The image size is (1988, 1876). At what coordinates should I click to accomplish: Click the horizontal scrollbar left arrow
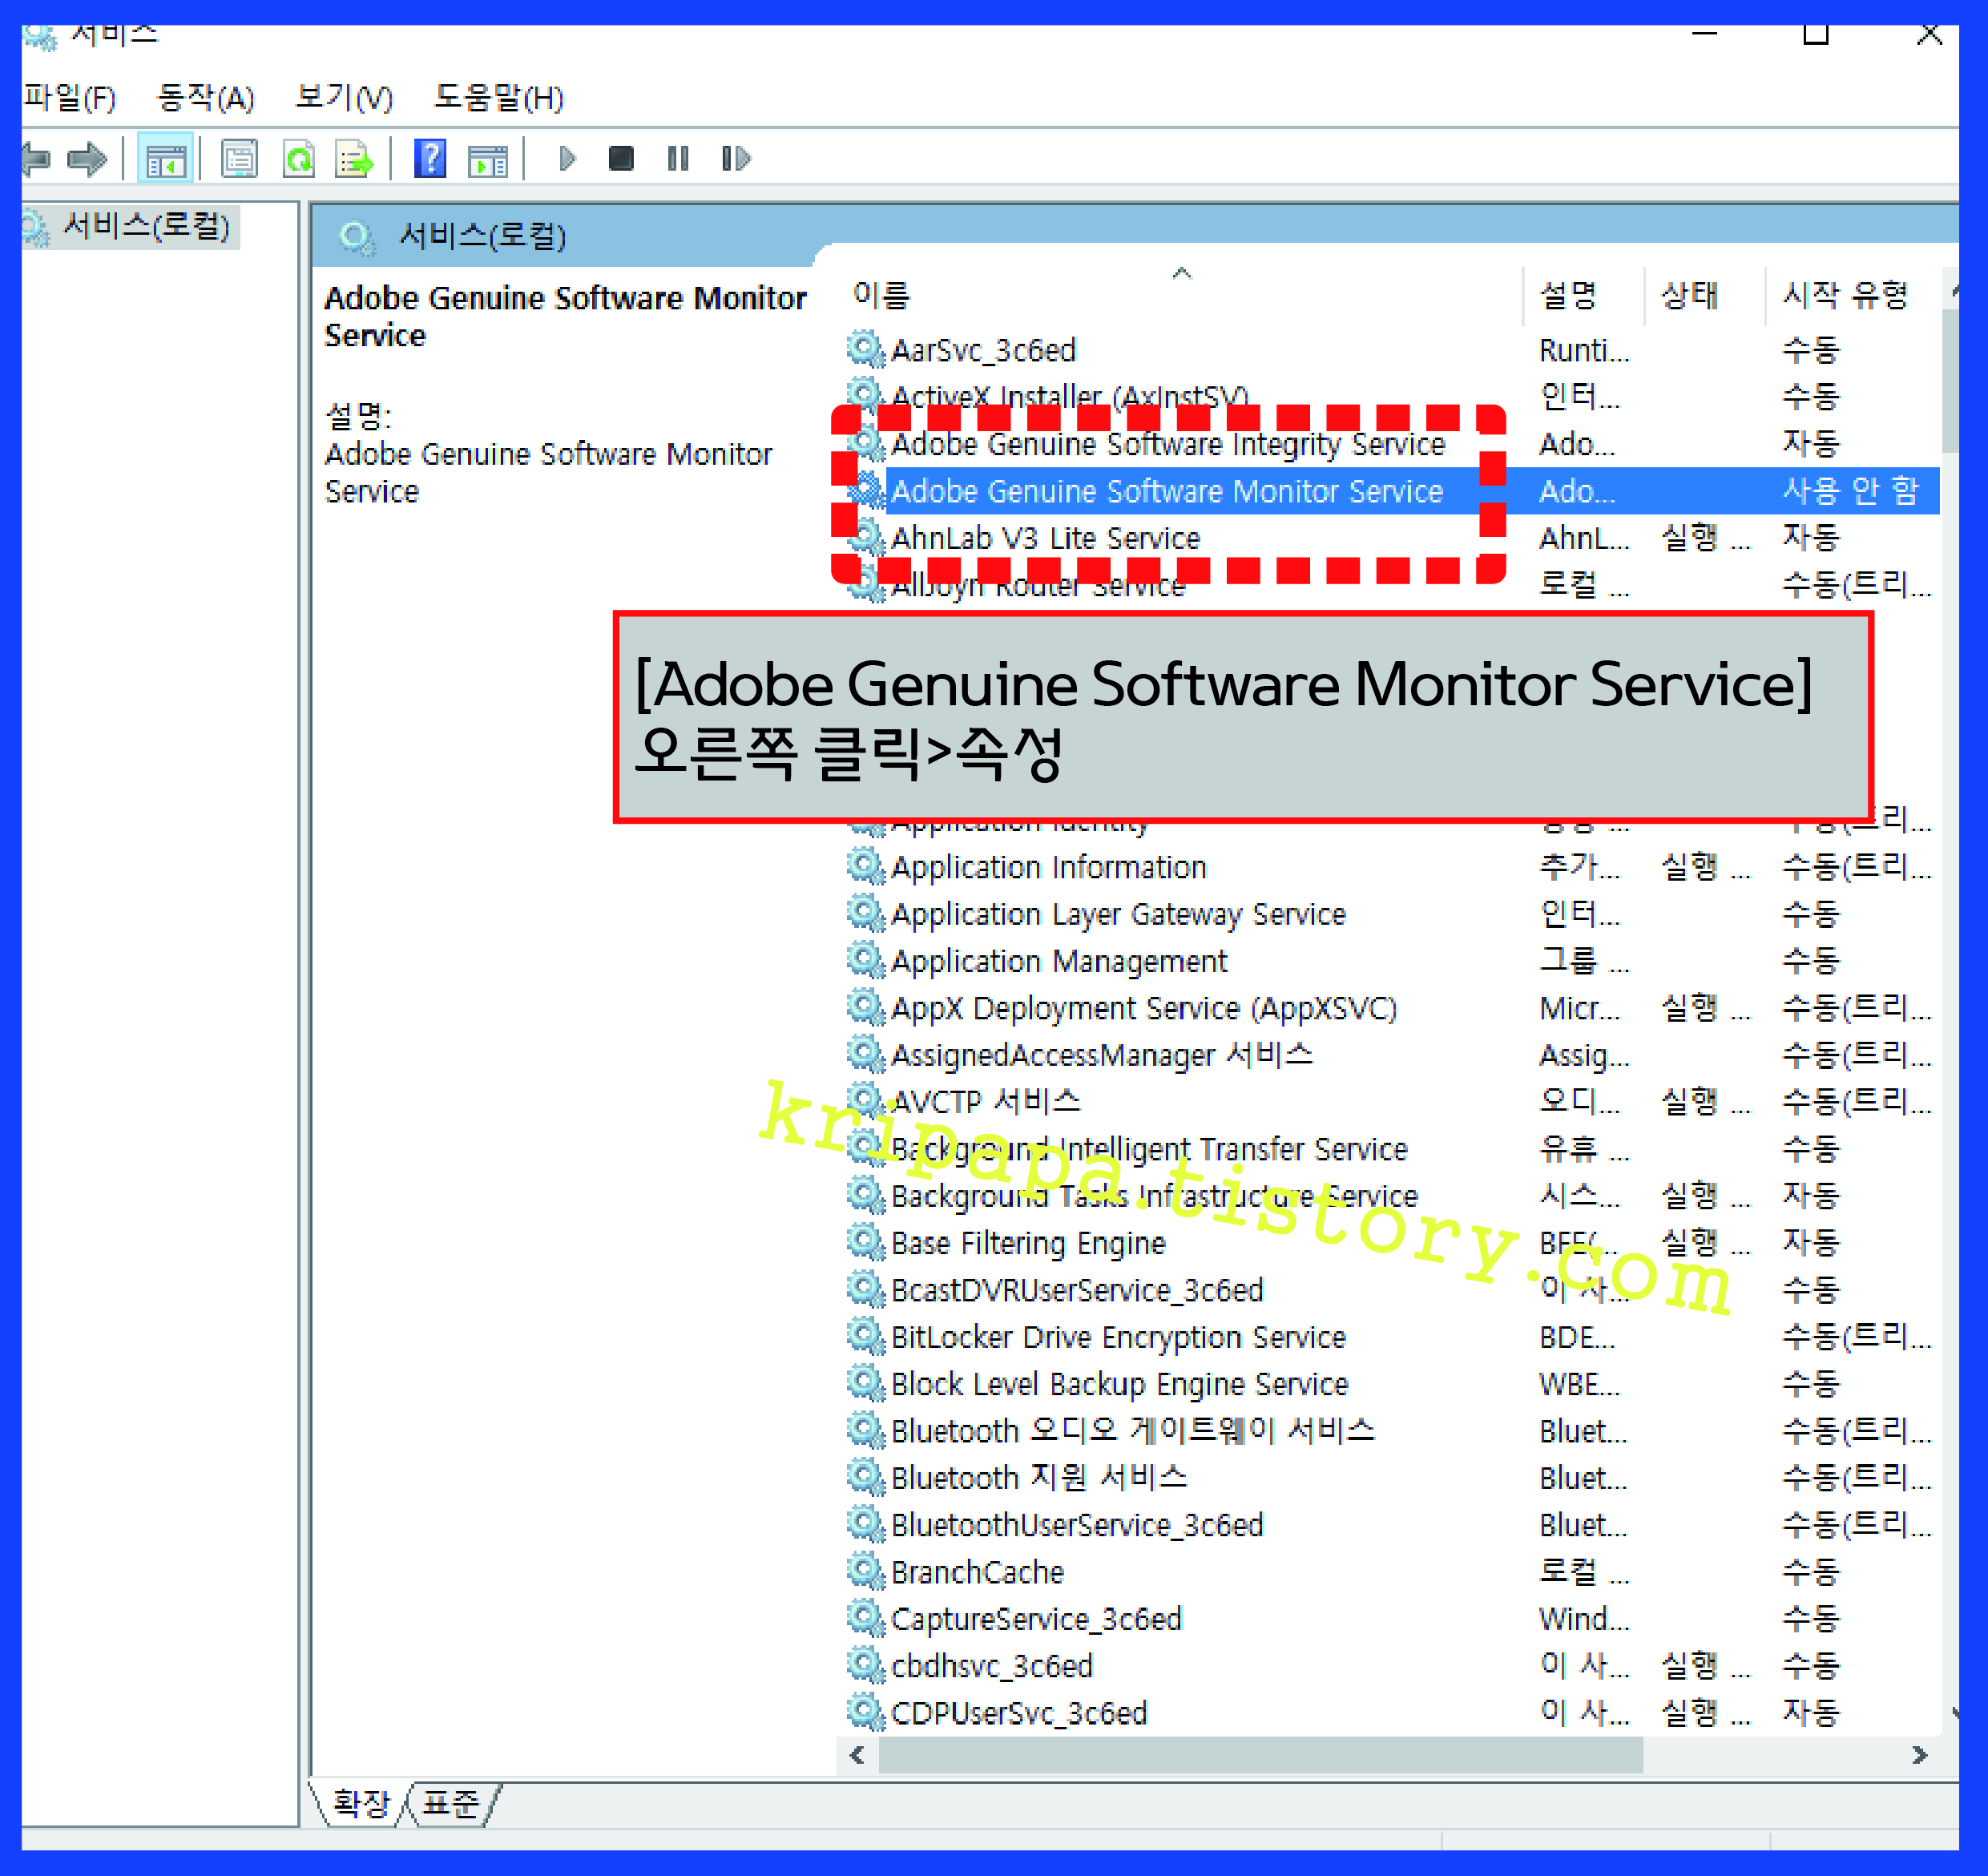(857, 1755)
